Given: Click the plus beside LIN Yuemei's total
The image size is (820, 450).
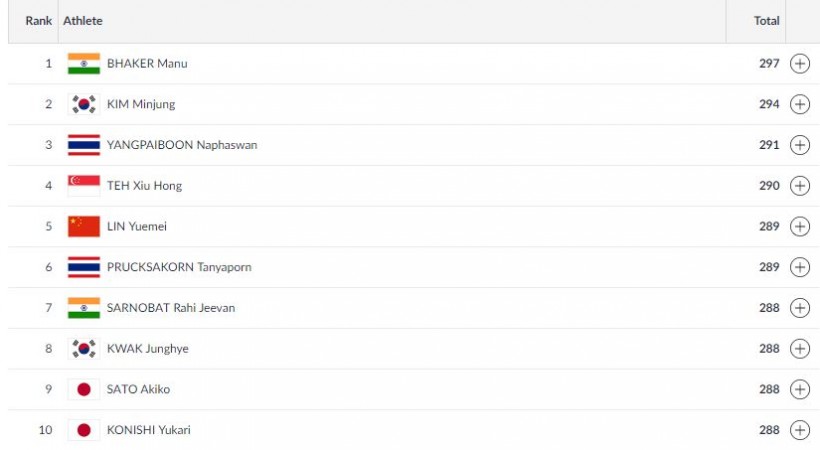Looking at the screenshot, I should (800, 227).
